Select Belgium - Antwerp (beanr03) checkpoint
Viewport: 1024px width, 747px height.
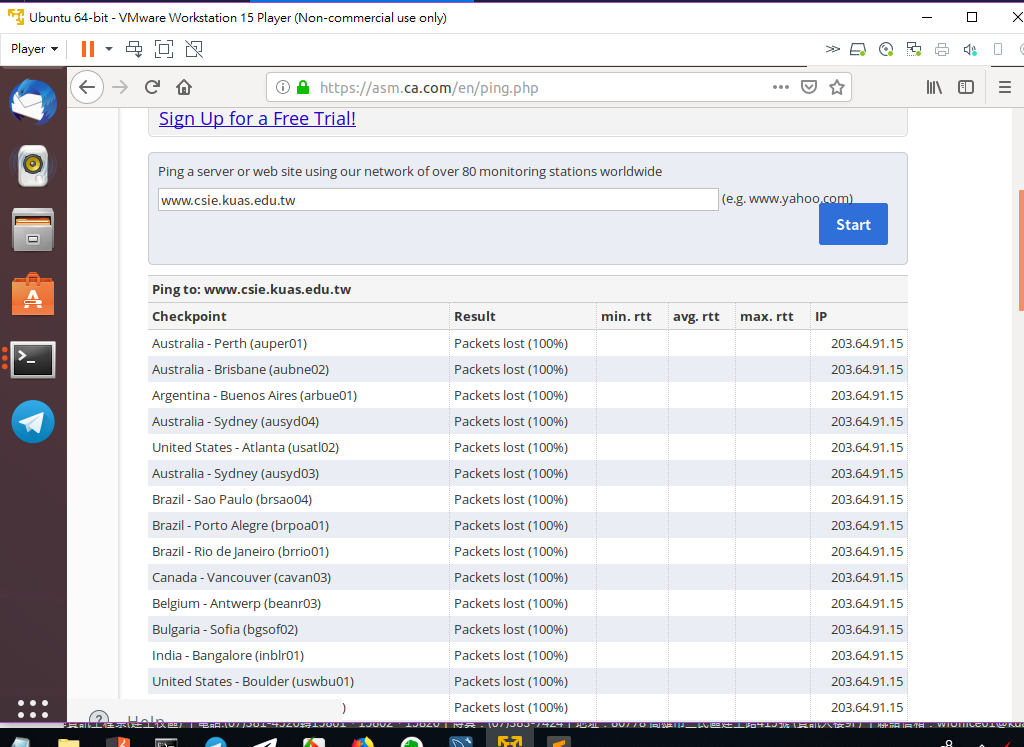click(x=236, y=604)
